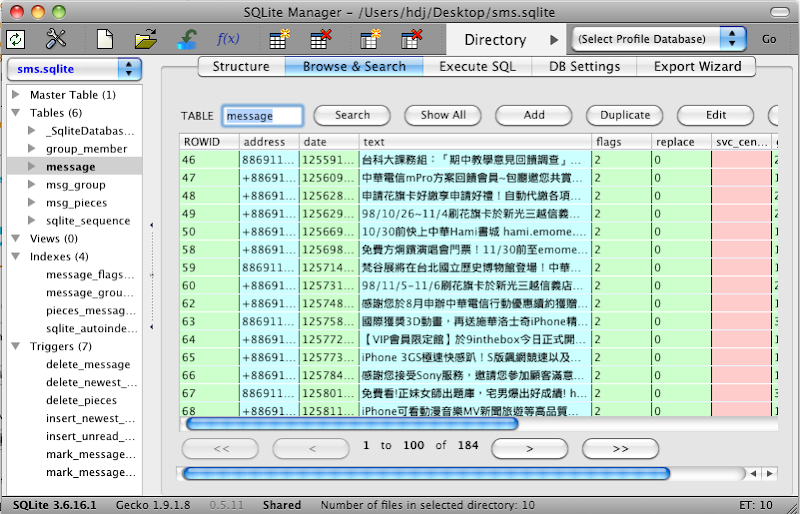Sort by the flags column header
The width and height of the screenshot is (800, 514).
coord(621,142)
